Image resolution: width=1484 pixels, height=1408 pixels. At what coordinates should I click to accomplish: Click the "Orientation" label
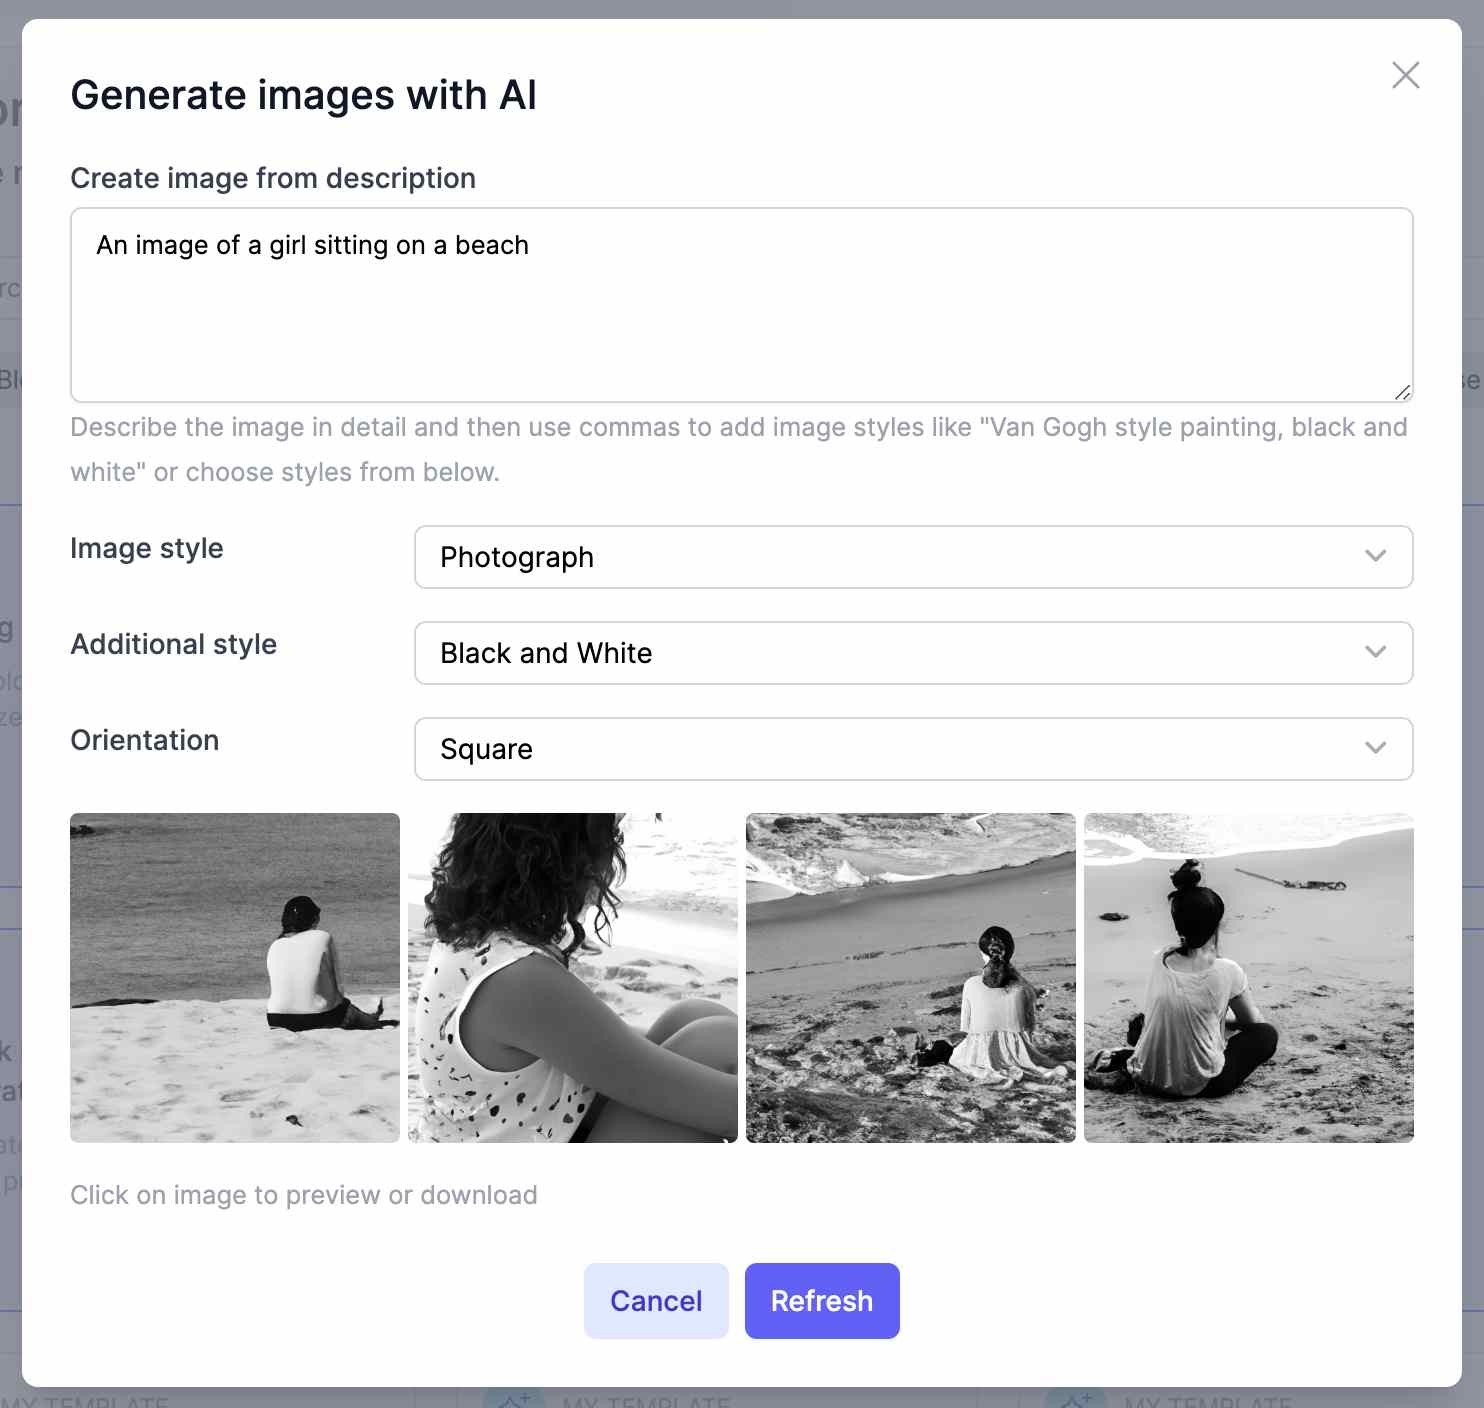tap(145, 740)
